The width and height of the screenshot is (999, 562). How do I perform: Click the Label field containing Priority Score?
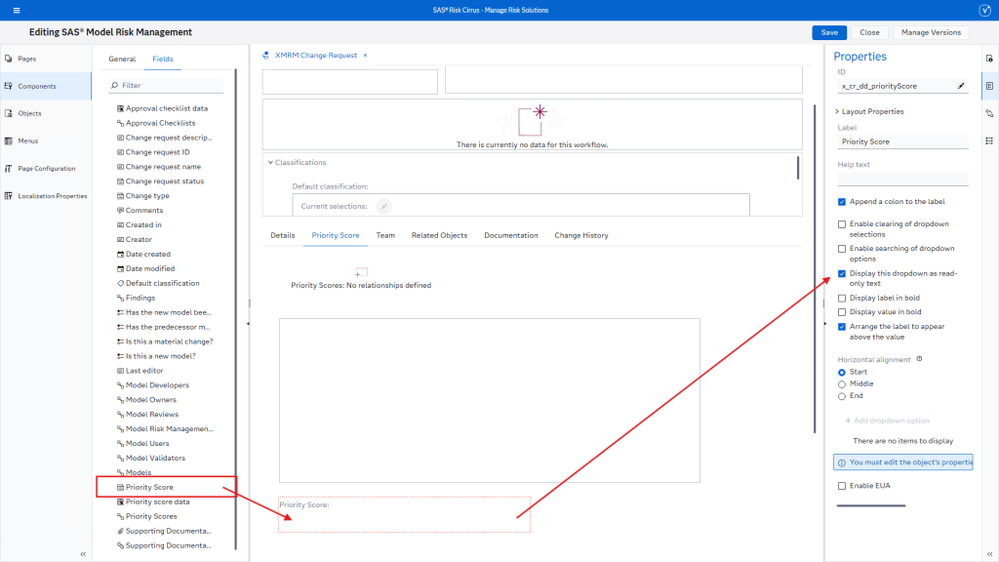pyautogui.click(x=902, y=142)
